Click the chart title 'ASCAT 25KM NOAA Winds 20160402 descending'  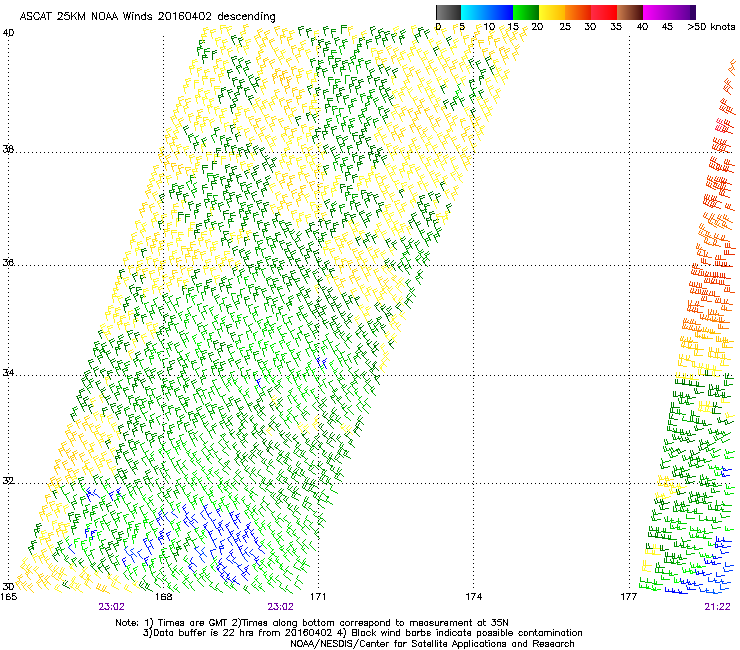point(147,16)
